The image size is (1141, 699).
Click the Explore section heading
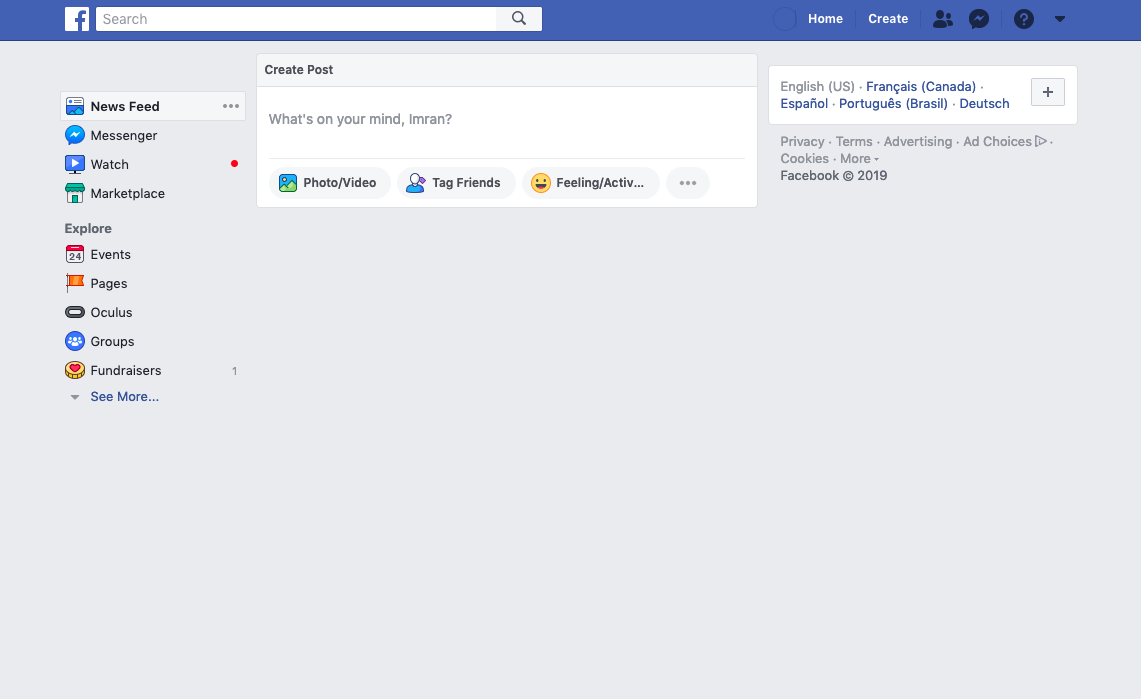point(88,228)
